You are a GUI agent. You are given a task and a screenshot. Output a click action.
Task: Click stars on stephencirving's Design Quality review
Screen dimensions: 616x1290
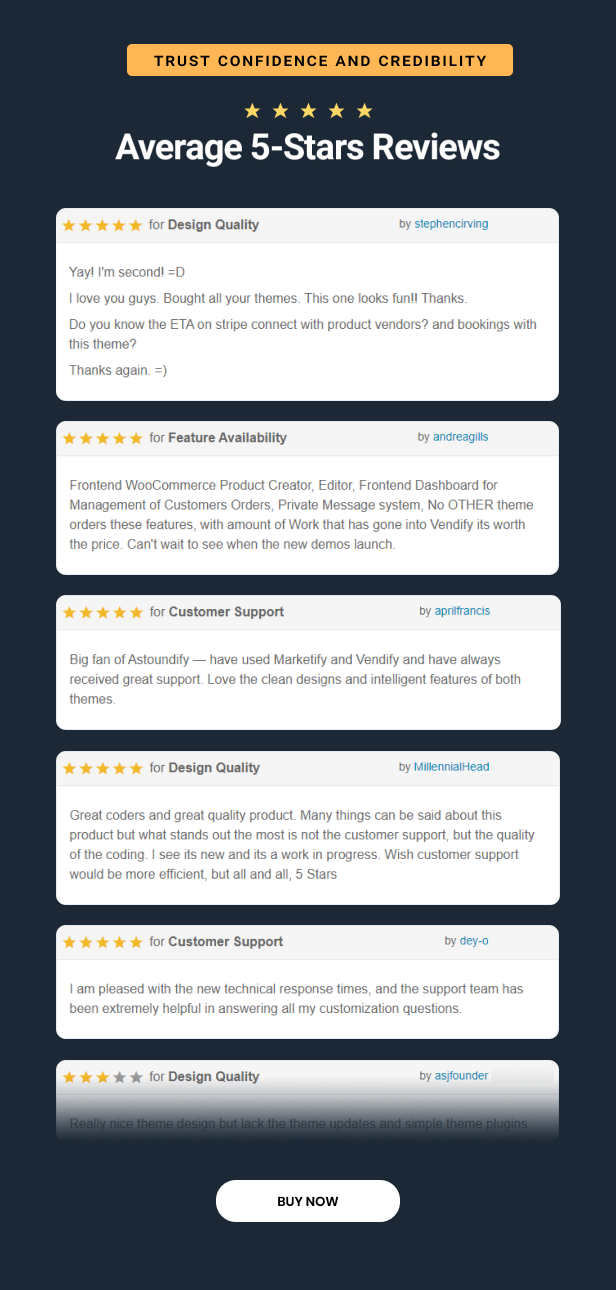coord(102,225)
